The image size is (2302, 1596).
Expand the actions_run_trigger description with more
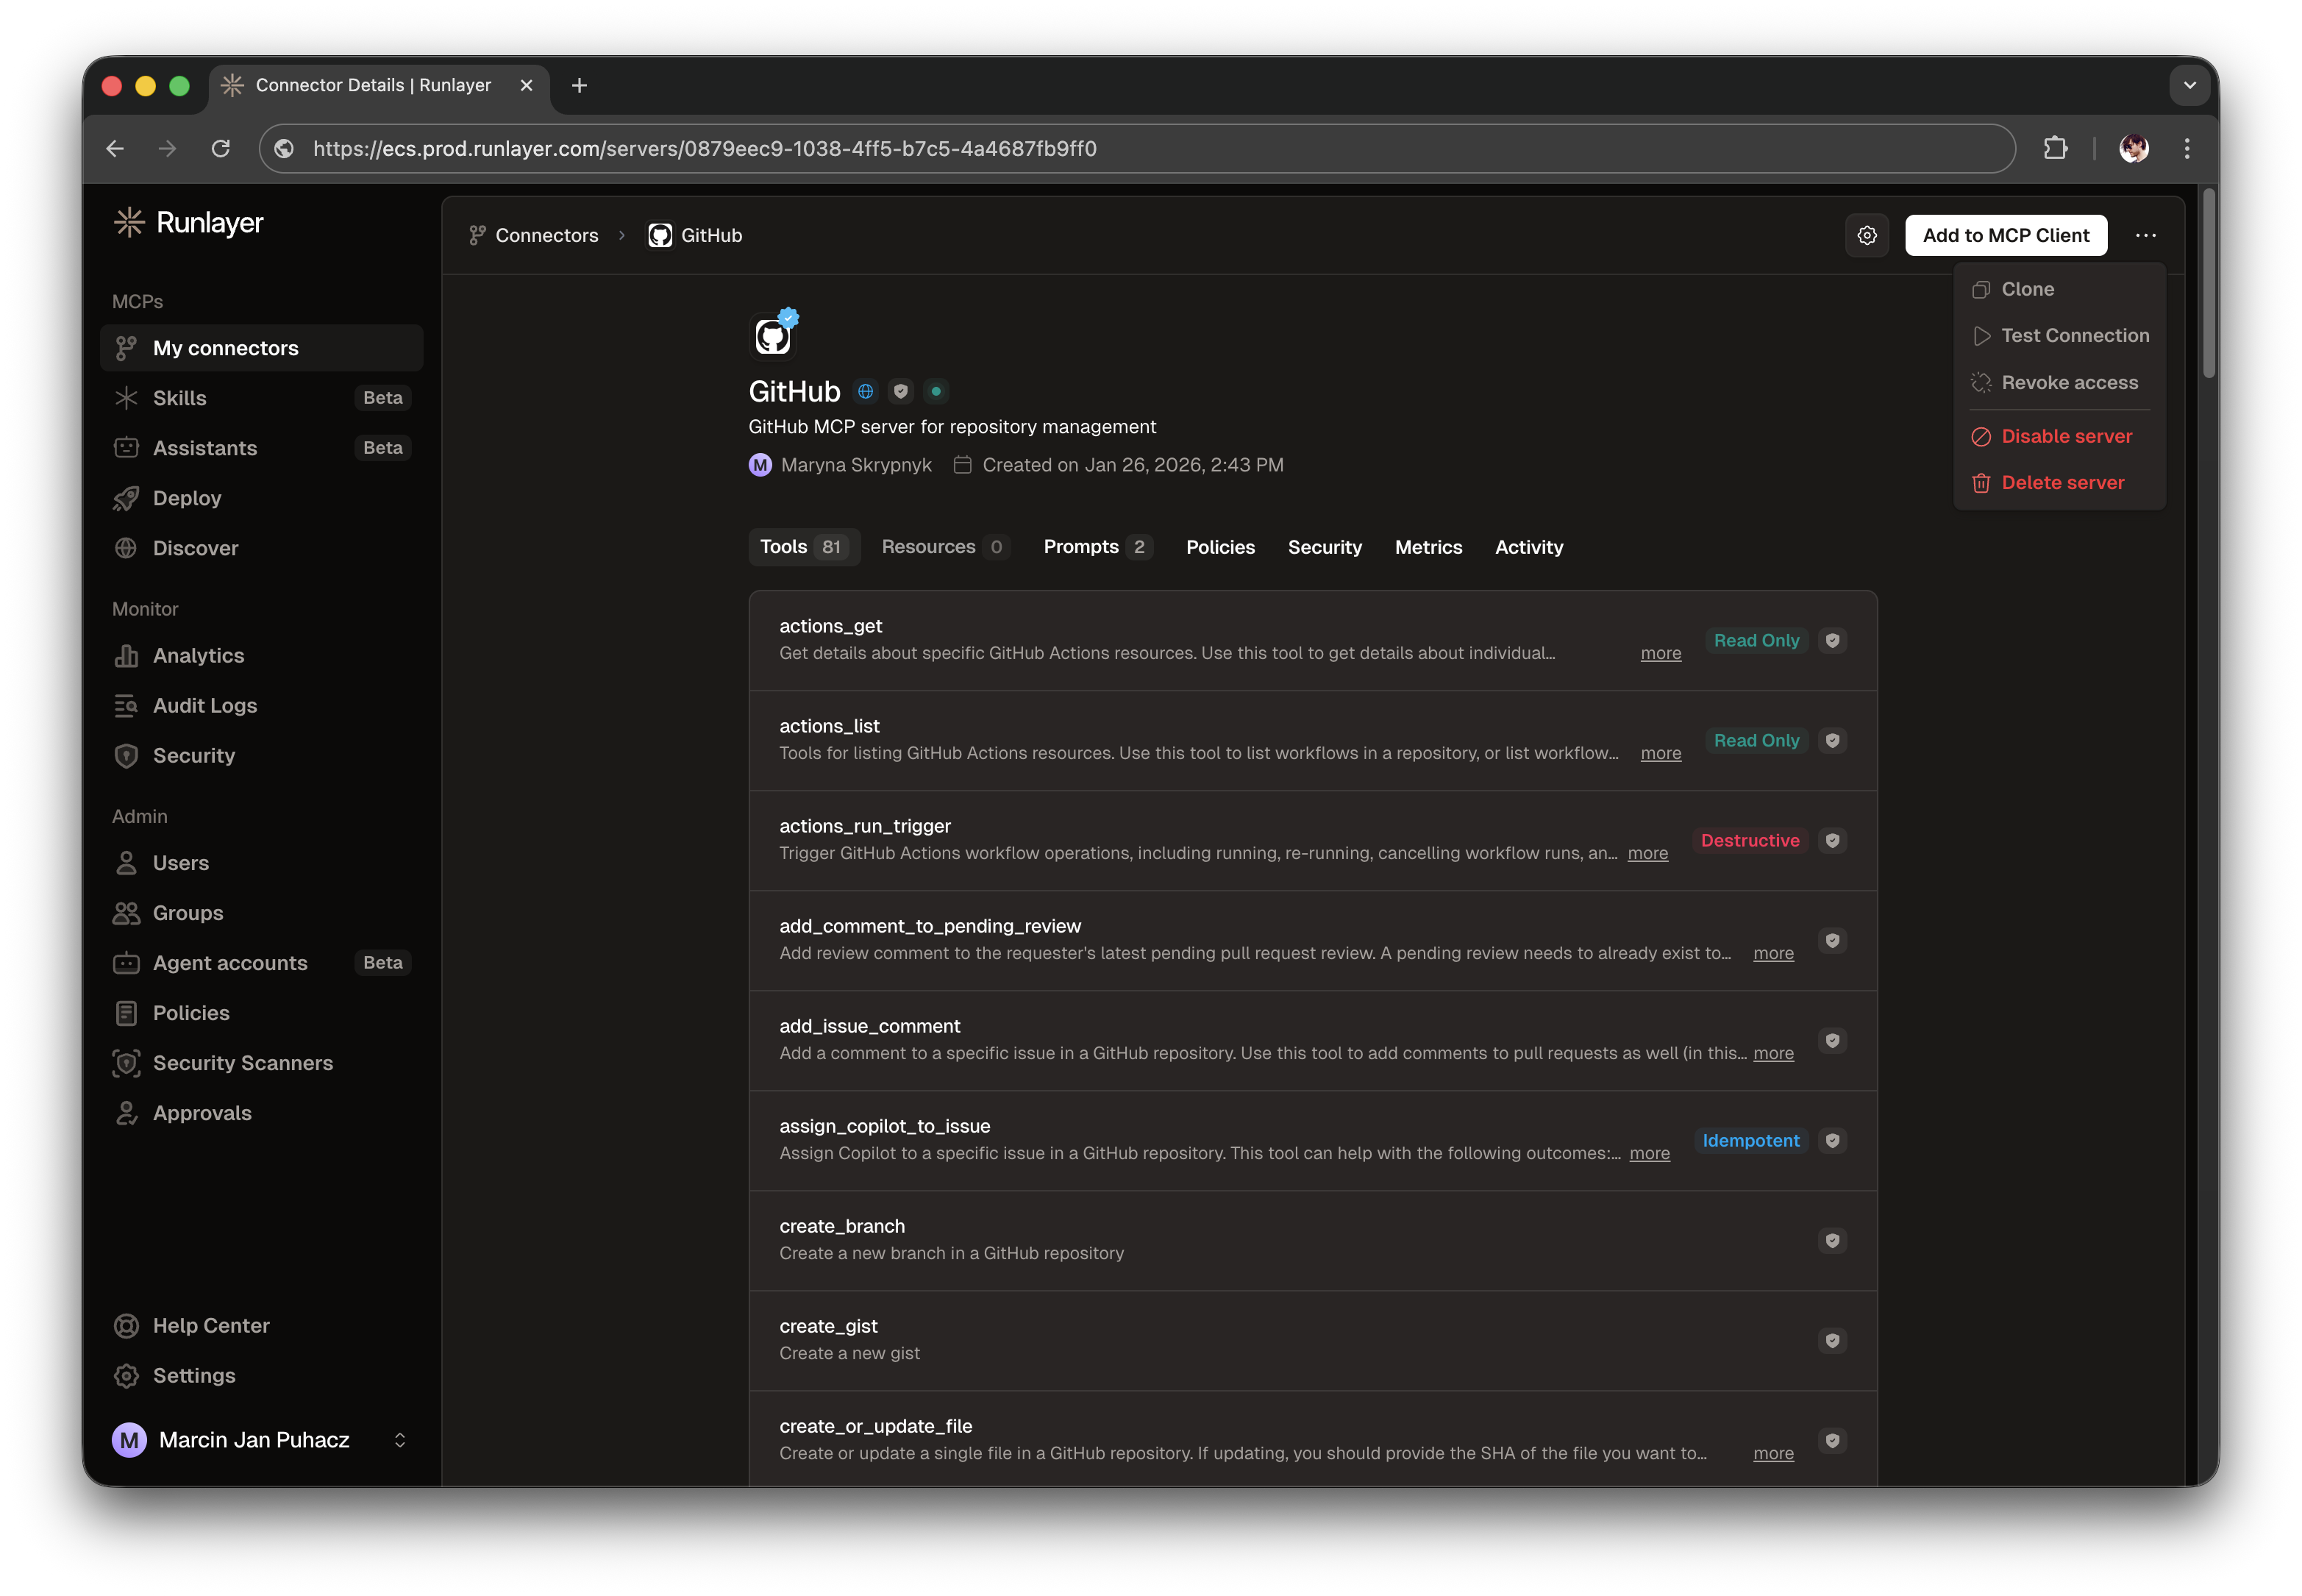tap(1647, 853)
